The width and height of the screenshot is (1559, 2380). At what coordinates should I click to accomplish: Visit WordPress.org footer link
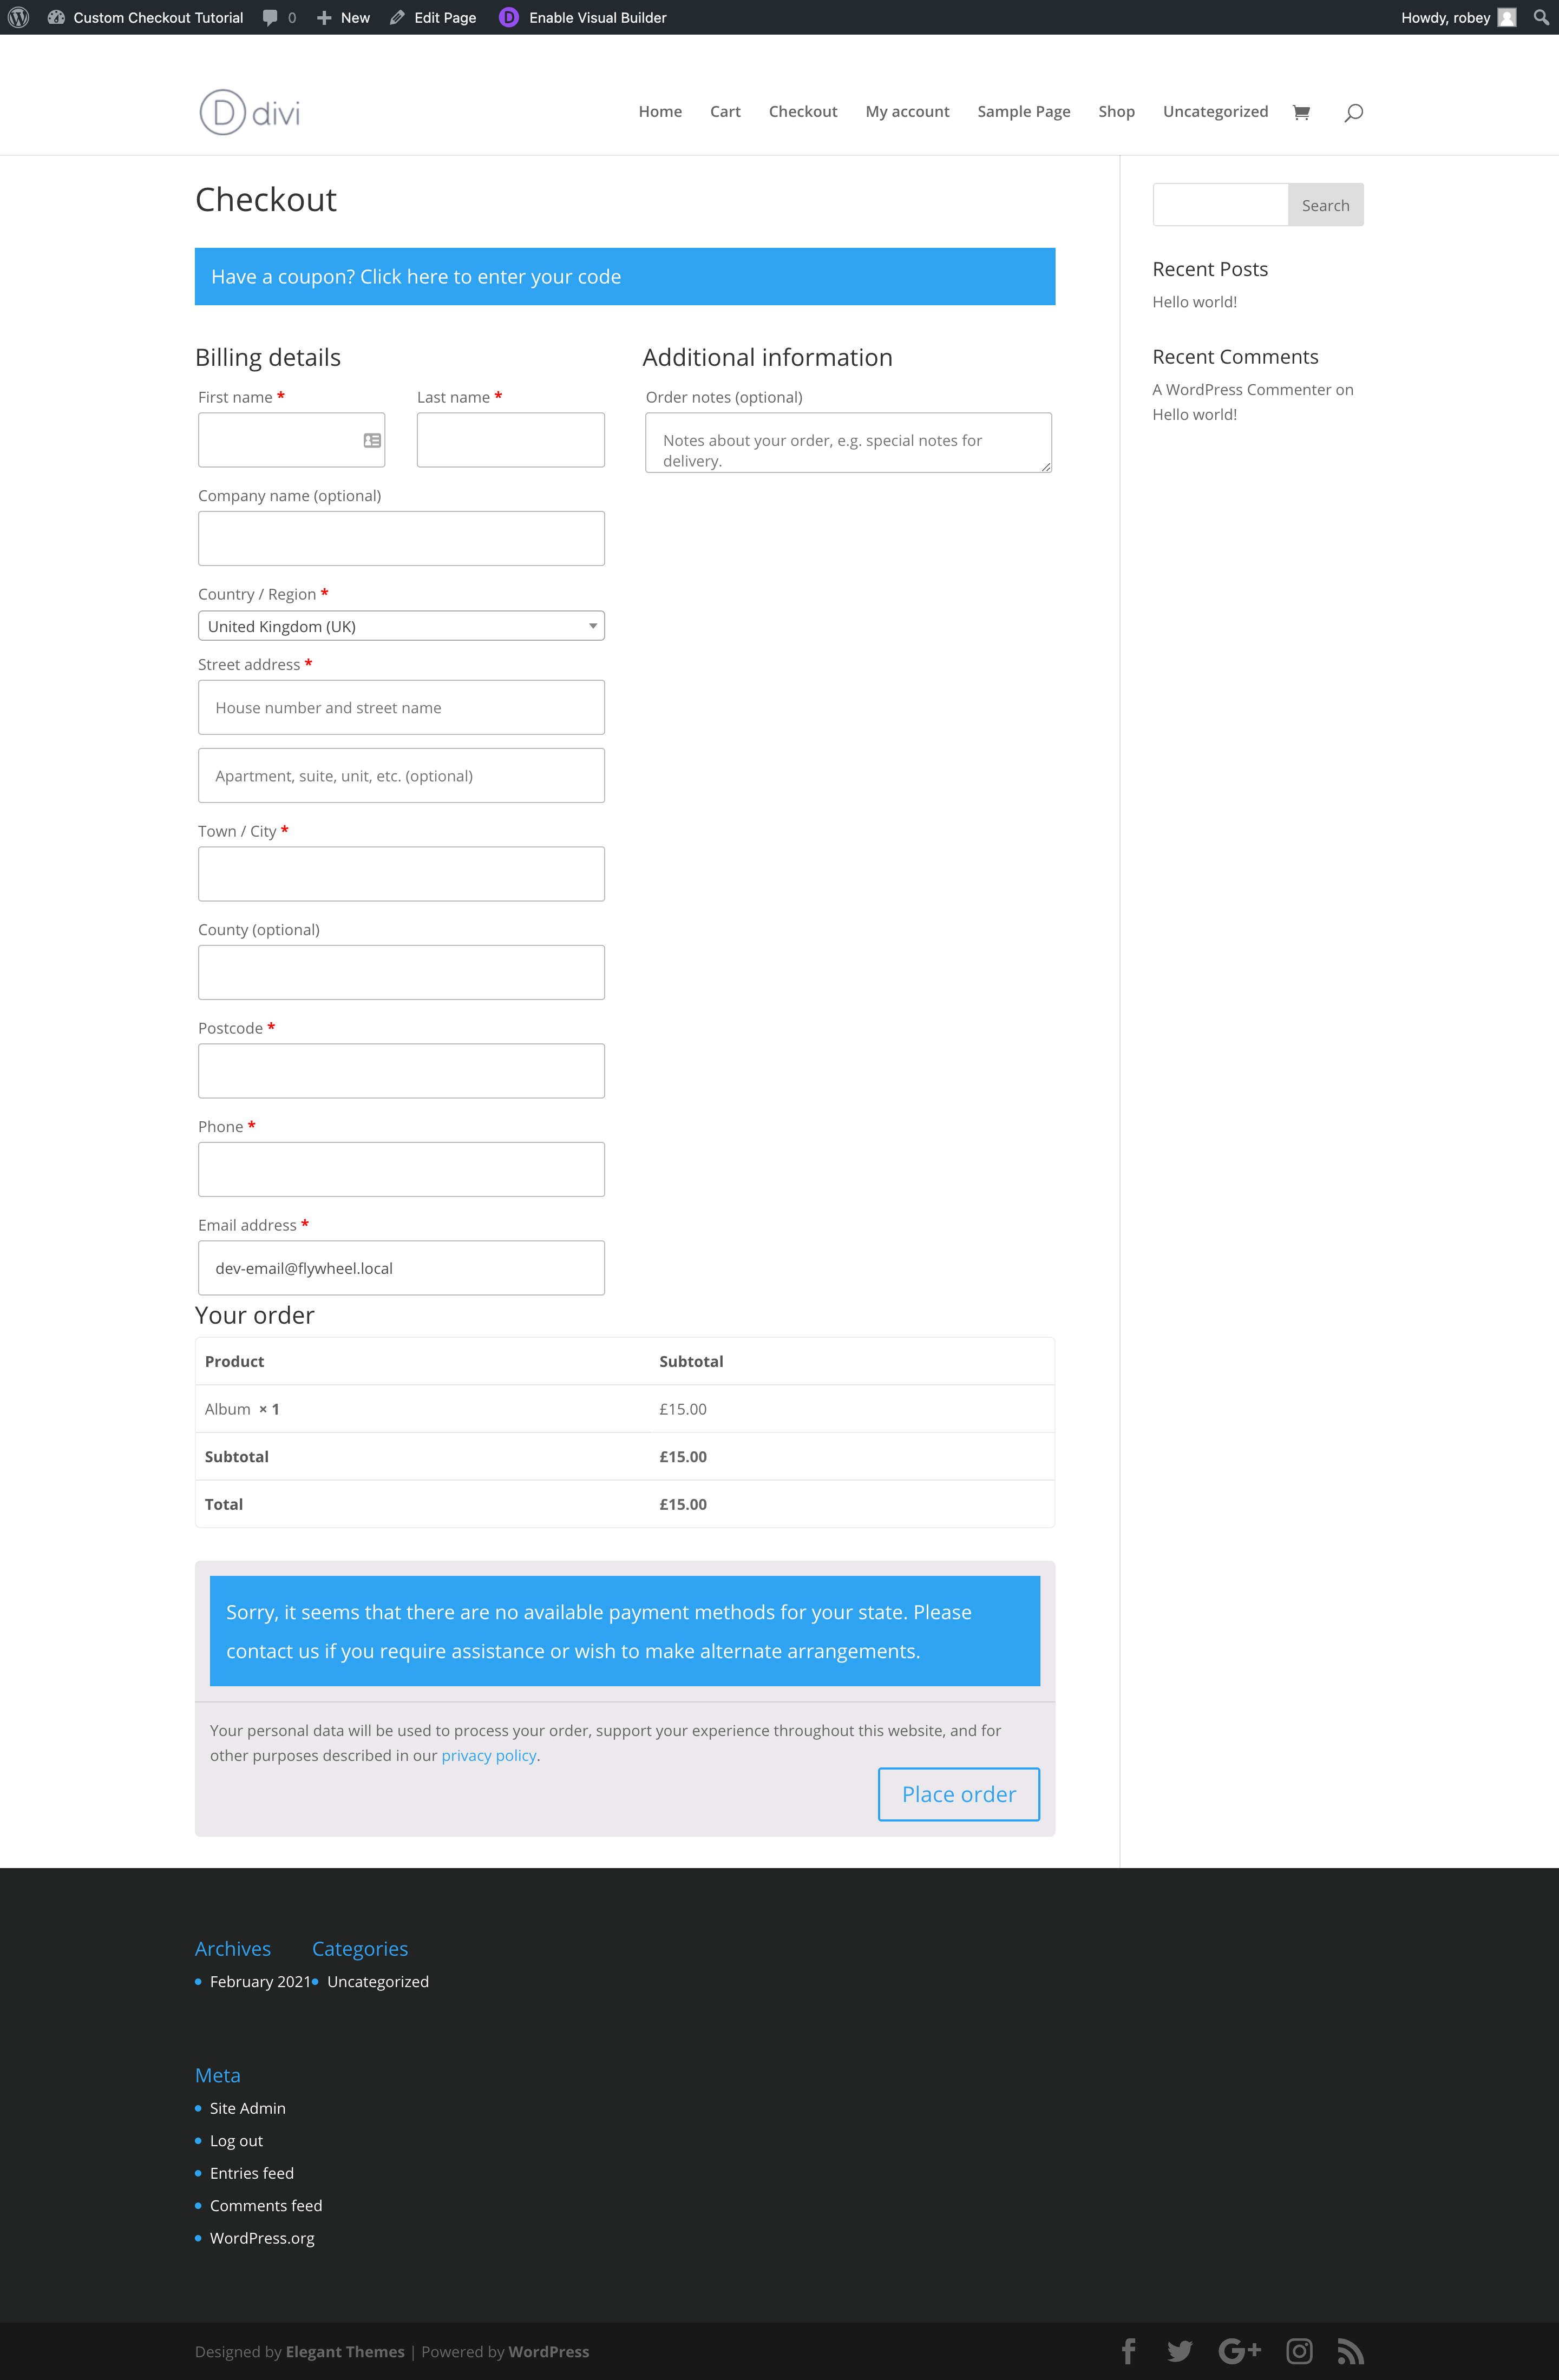tap(262, 2238)
